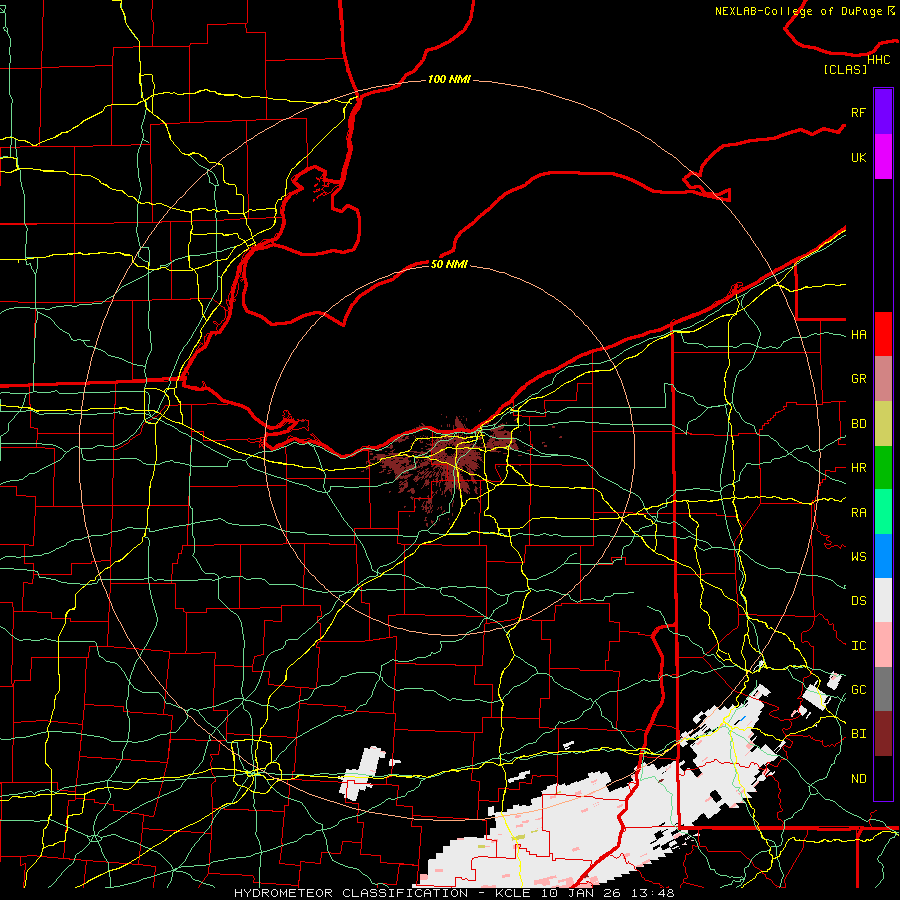Click the HR legend label
Image resolution: width=900 pixels, height=900 pixels.
coord(858,468)
